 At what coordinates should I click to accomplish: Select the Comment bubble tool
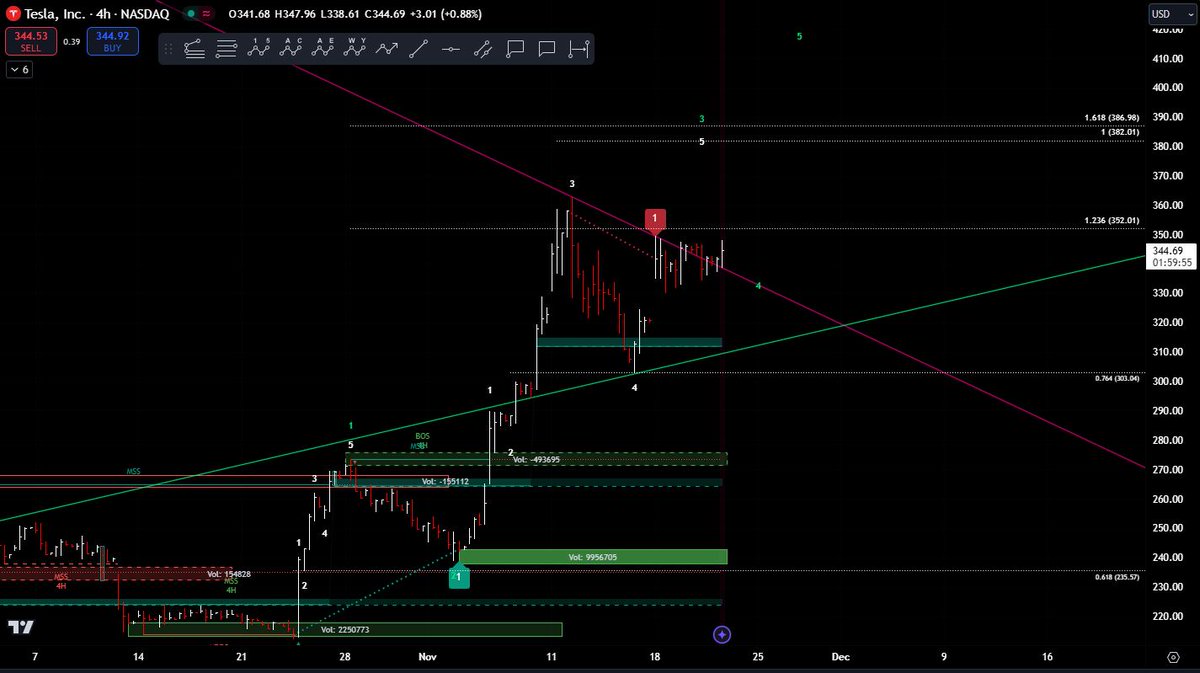(547, 48)
